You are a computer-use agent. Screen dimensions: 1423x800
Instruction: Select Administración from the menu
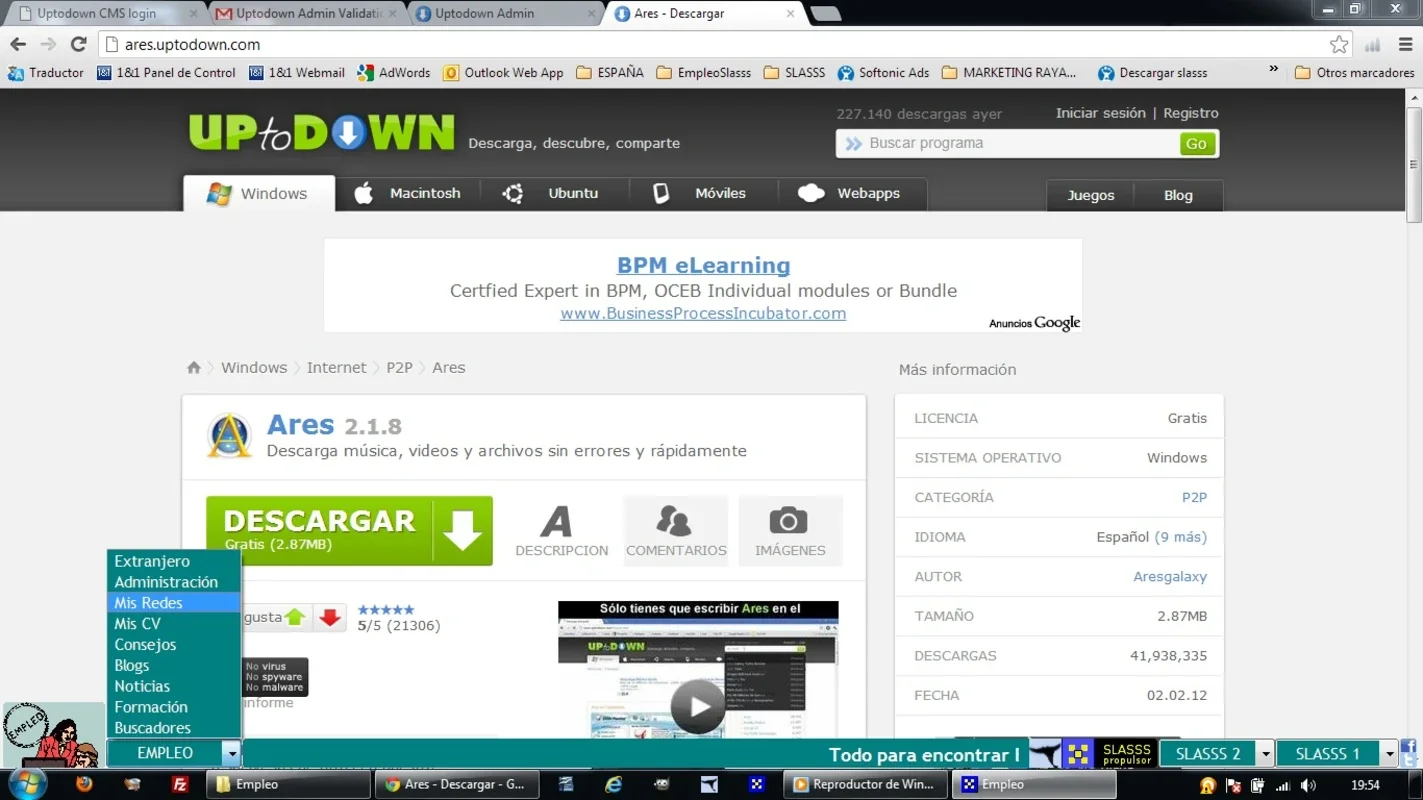pos(174,582)
